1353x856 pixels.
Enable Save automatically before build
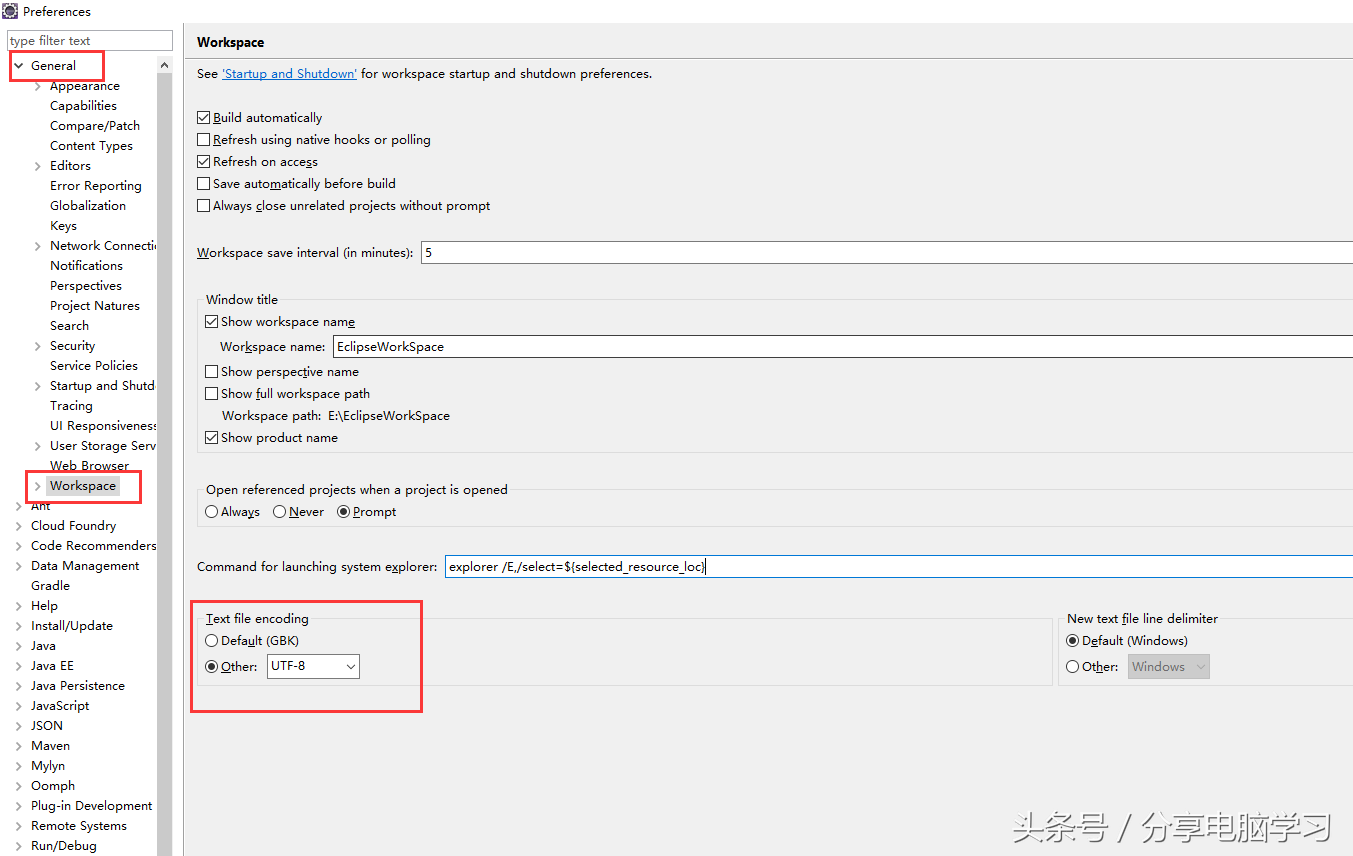[204, 184]
